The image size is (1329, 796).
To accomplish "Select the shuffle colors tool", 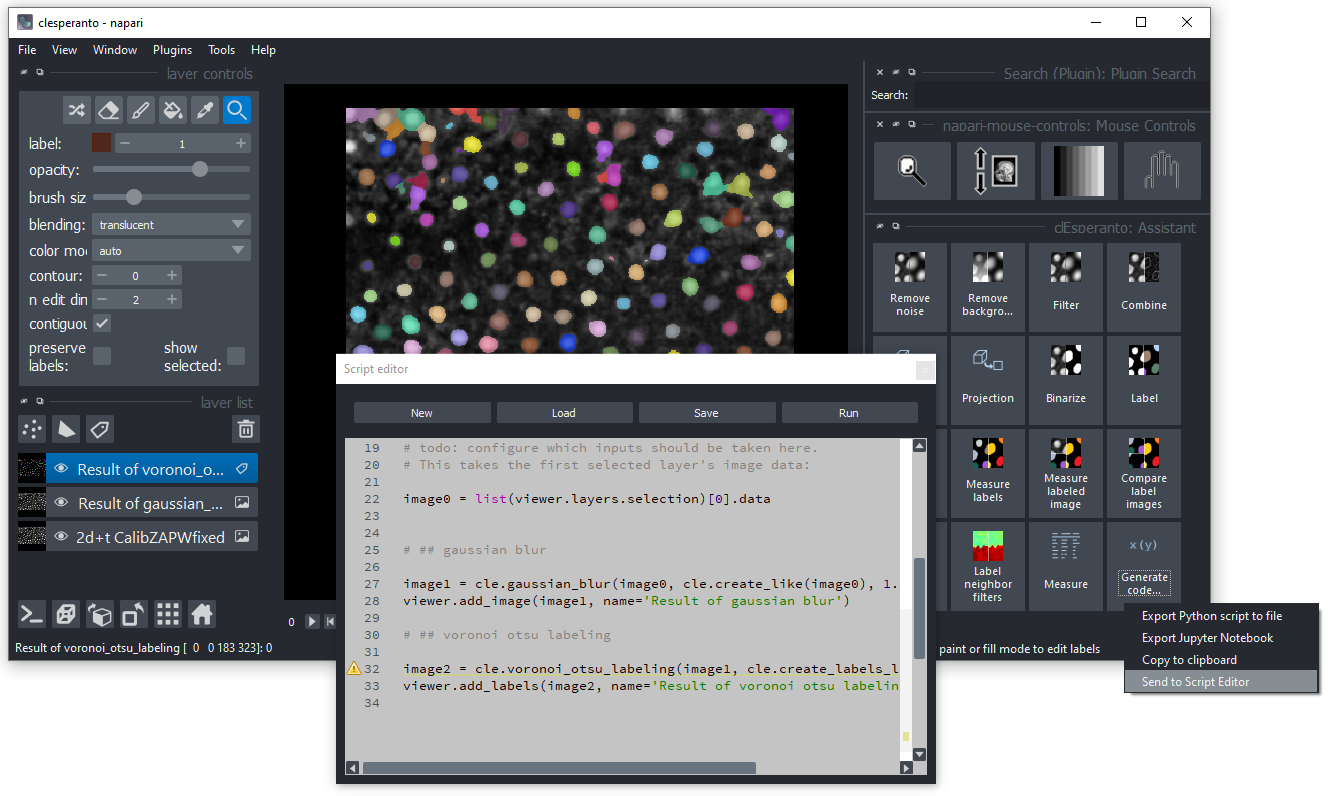I will tap(77, 110).
